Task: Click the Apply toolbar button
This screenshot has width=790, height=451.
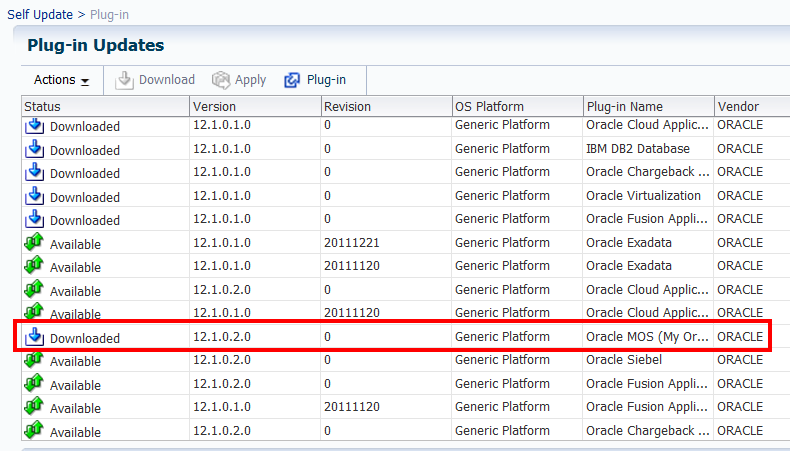Action: click(239, 80)
